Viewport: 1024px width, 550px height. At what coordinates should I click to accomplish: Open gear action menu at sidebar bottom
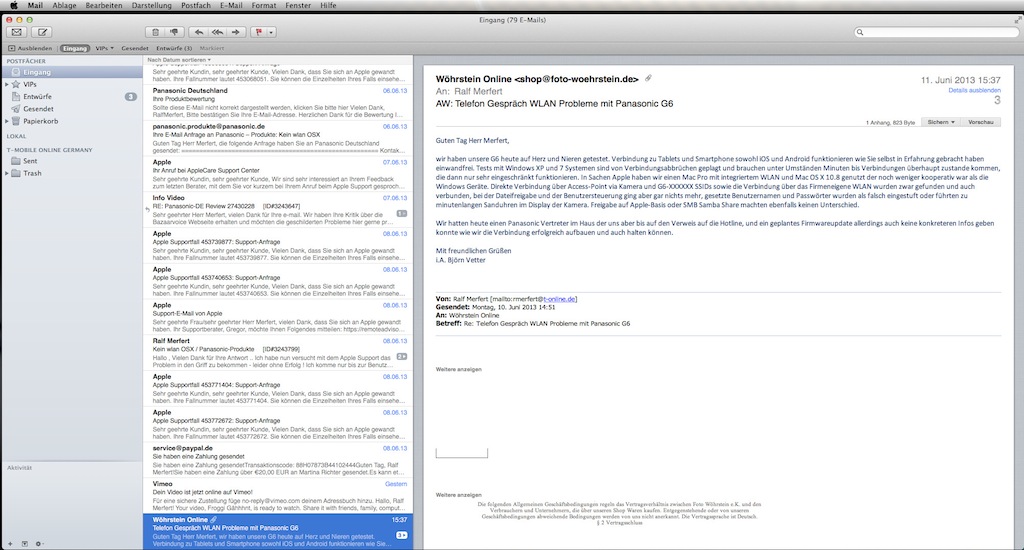pos(39,543)
